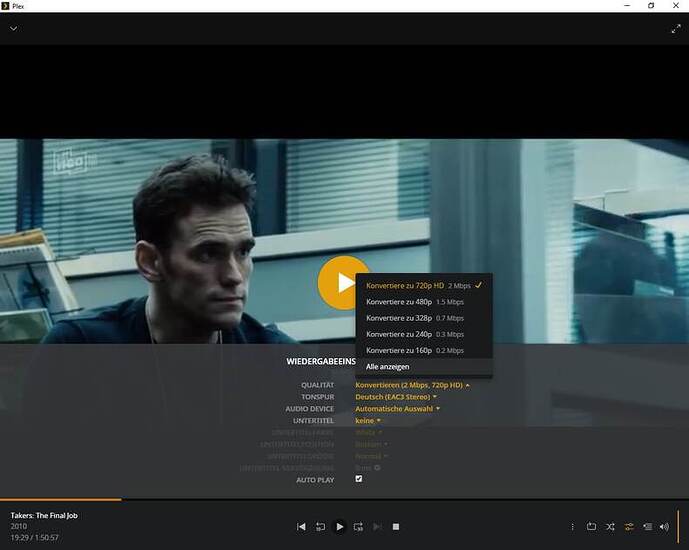Viewport: 689px width, 550px height.
Task: Collapse the Qualität dropdown Konvertieren (2 Mbps, 720p HD)
Action: coord(412,385)
